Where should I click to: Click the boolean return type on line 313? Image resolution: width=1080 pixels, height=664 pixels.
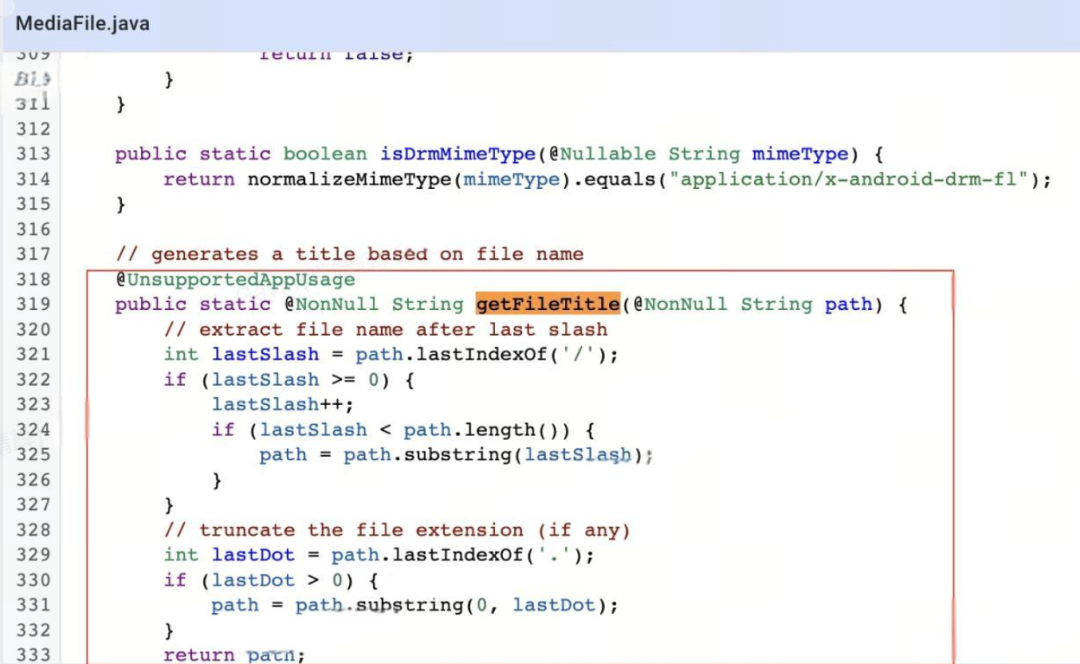tap(325, 154)
